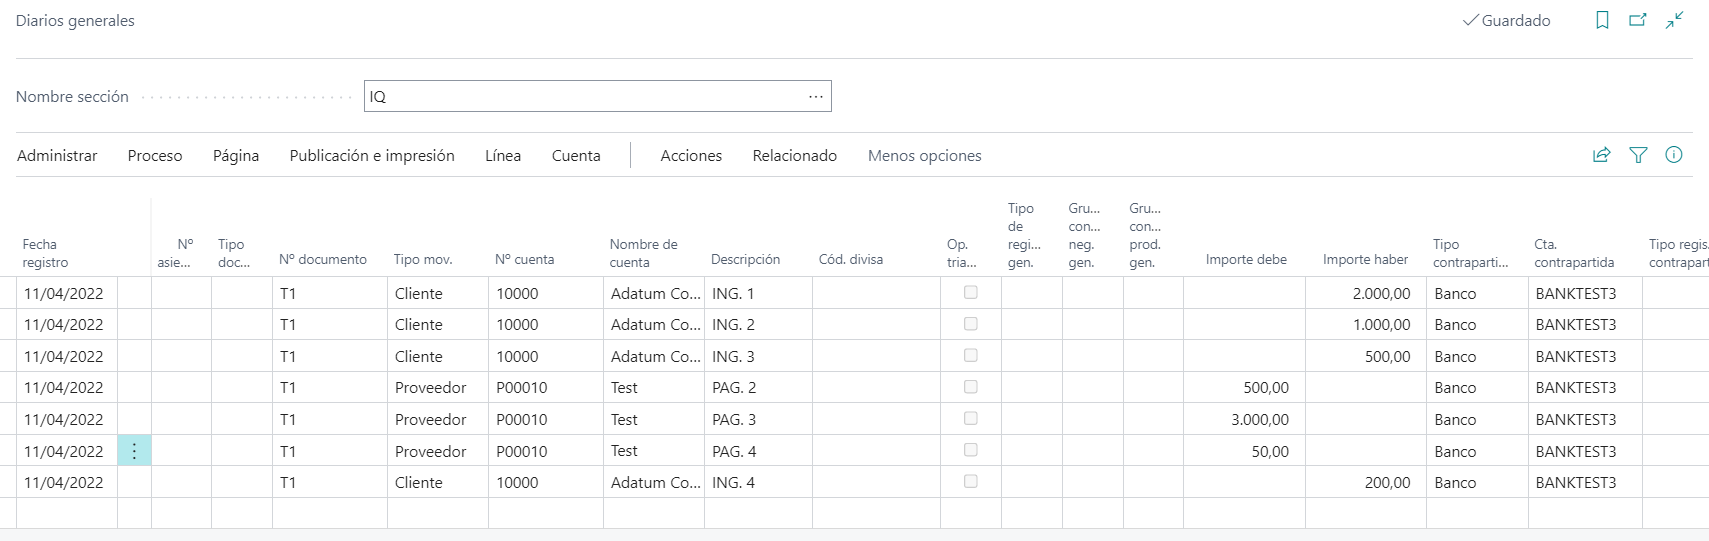Expand the Publicación e impresión menu

coord(372,156)
